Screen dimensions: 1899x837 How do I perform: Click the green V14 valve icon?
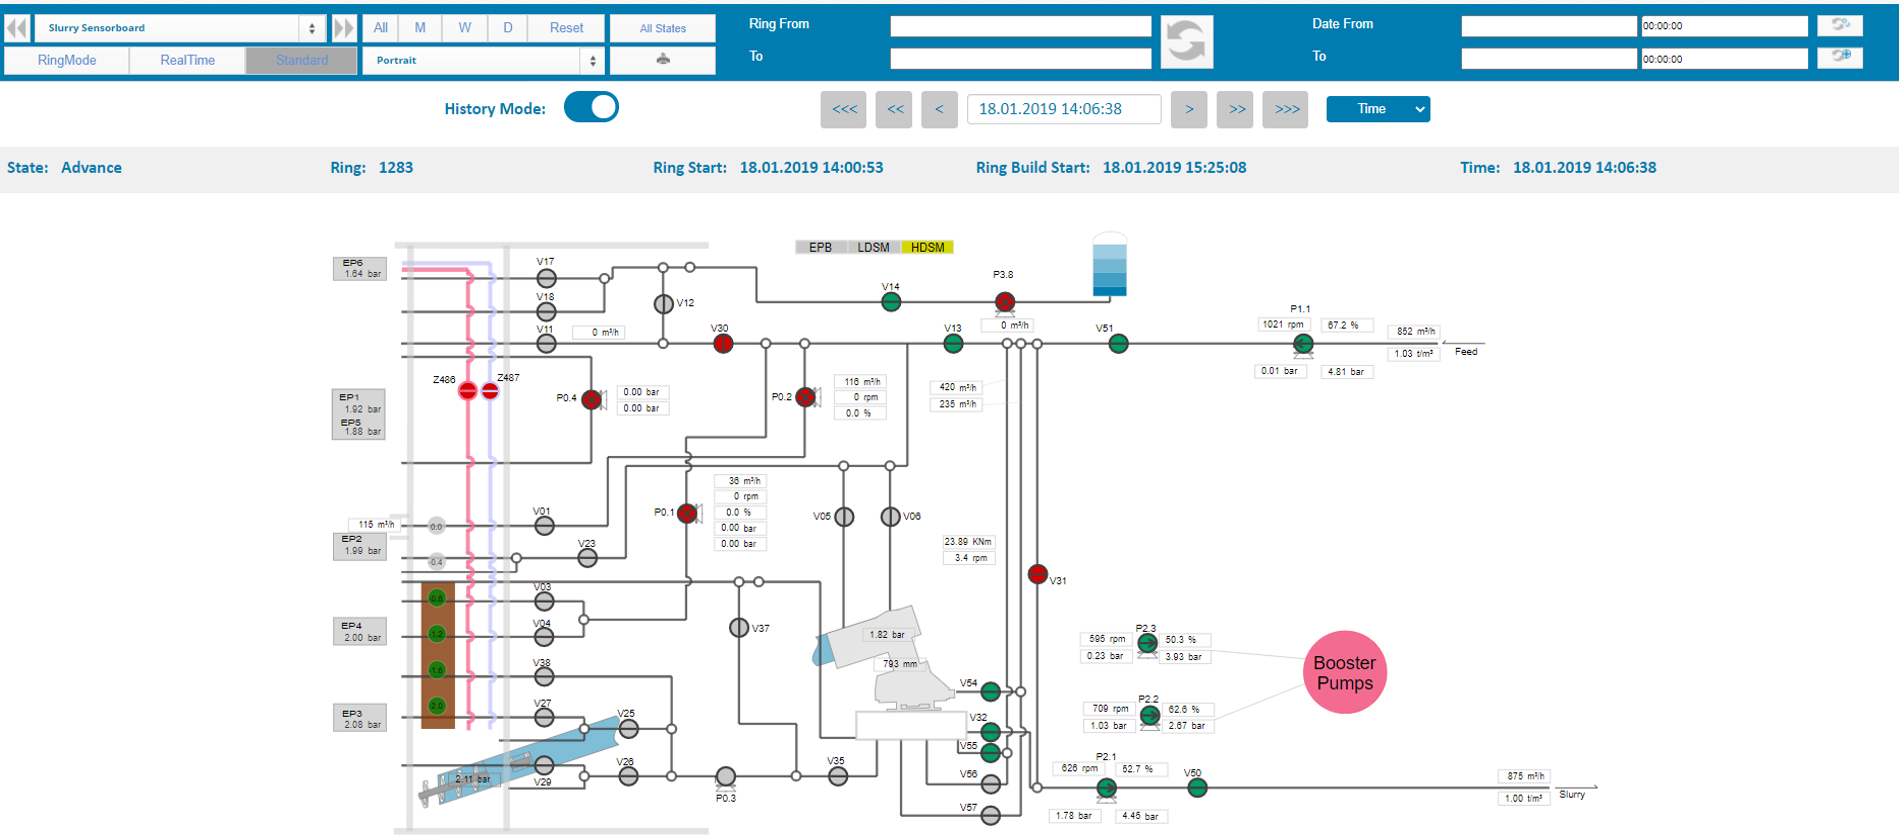click(x=890, y=302)
